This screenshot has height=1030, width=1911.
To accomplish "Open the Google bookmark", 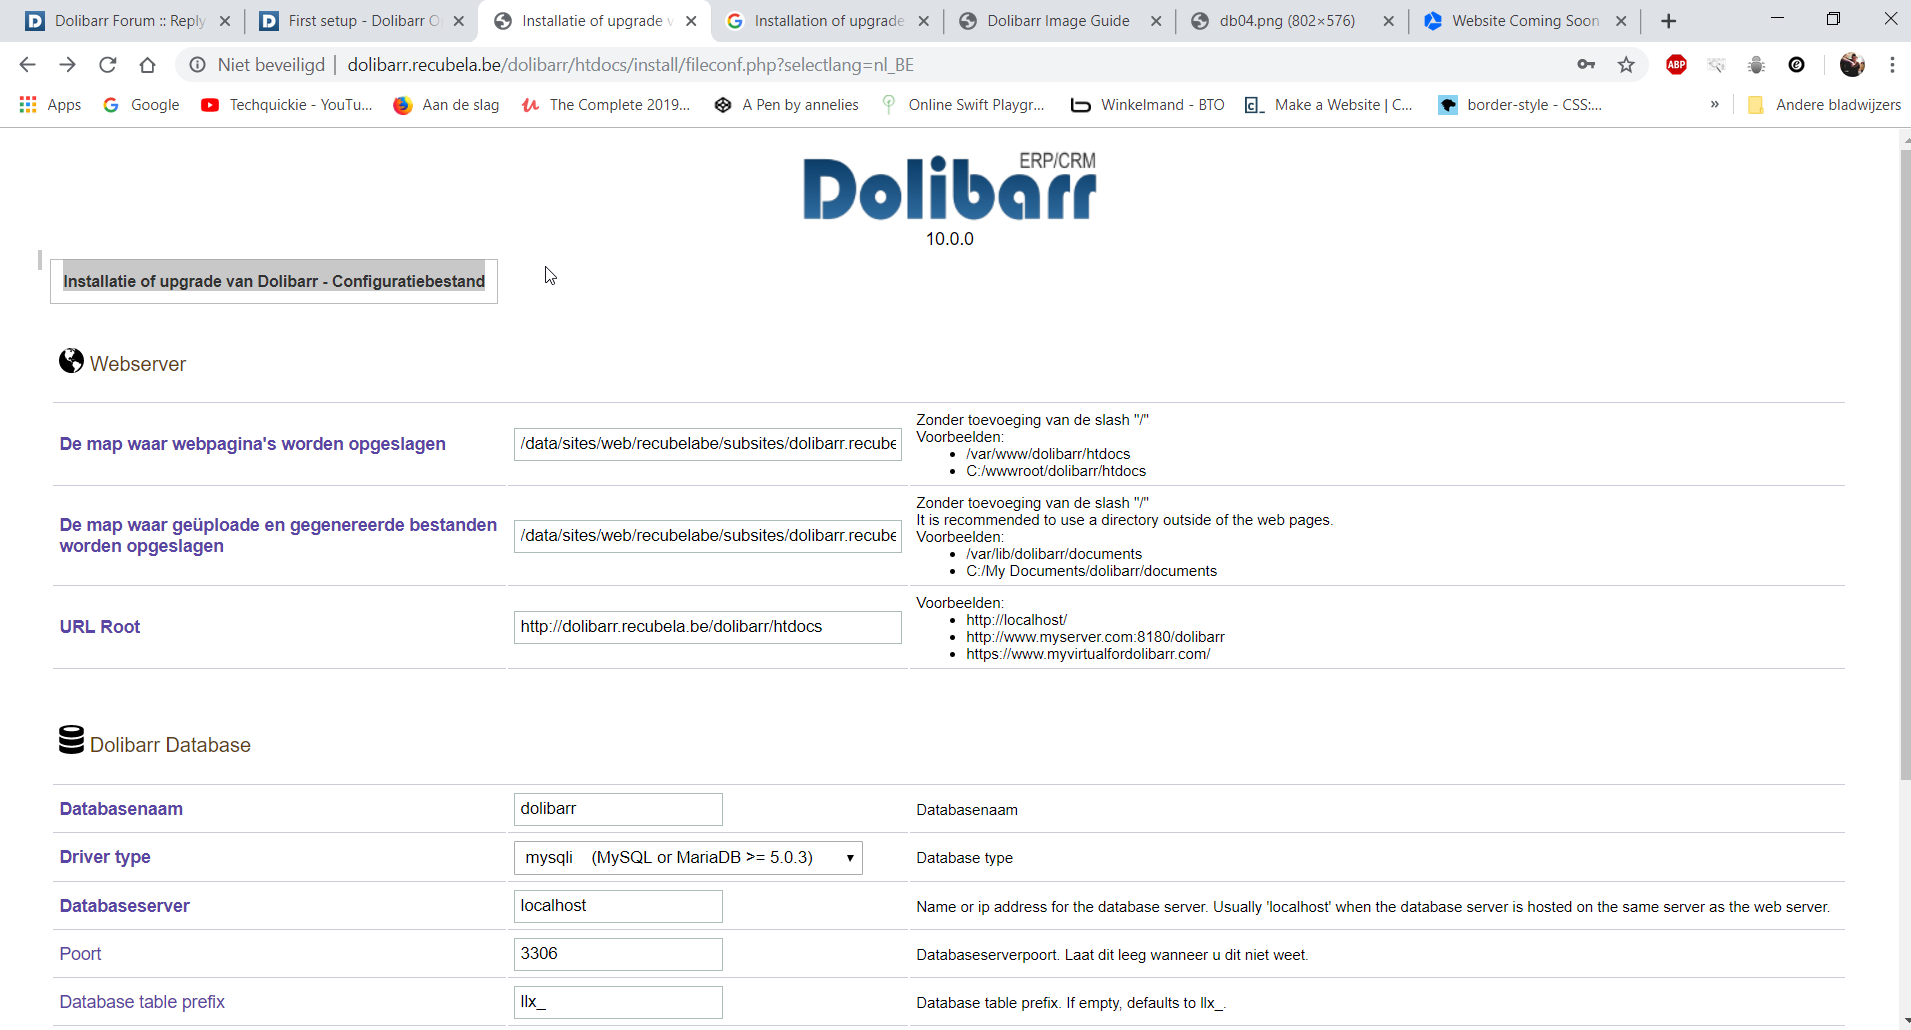I will click(141, 105).
